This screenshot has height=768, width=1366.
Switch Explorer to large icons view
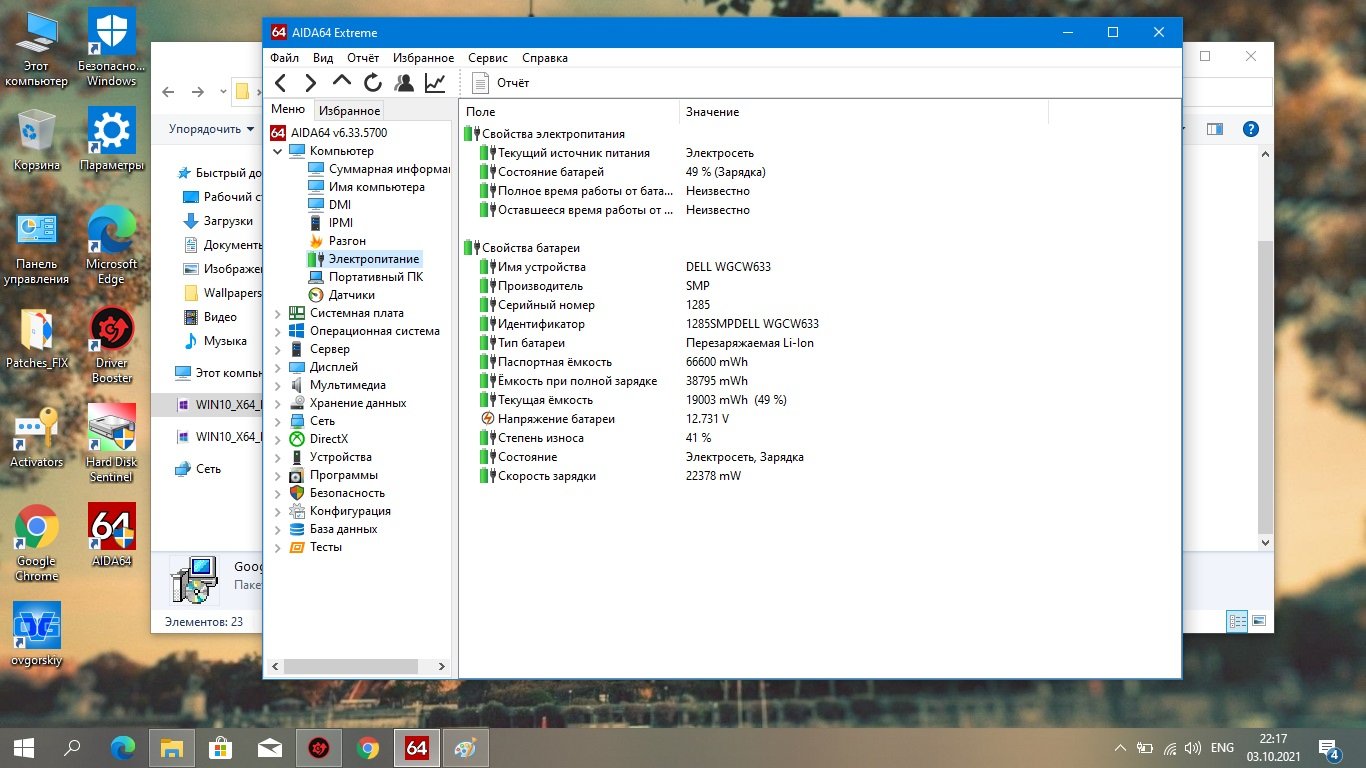[1259, 621]
